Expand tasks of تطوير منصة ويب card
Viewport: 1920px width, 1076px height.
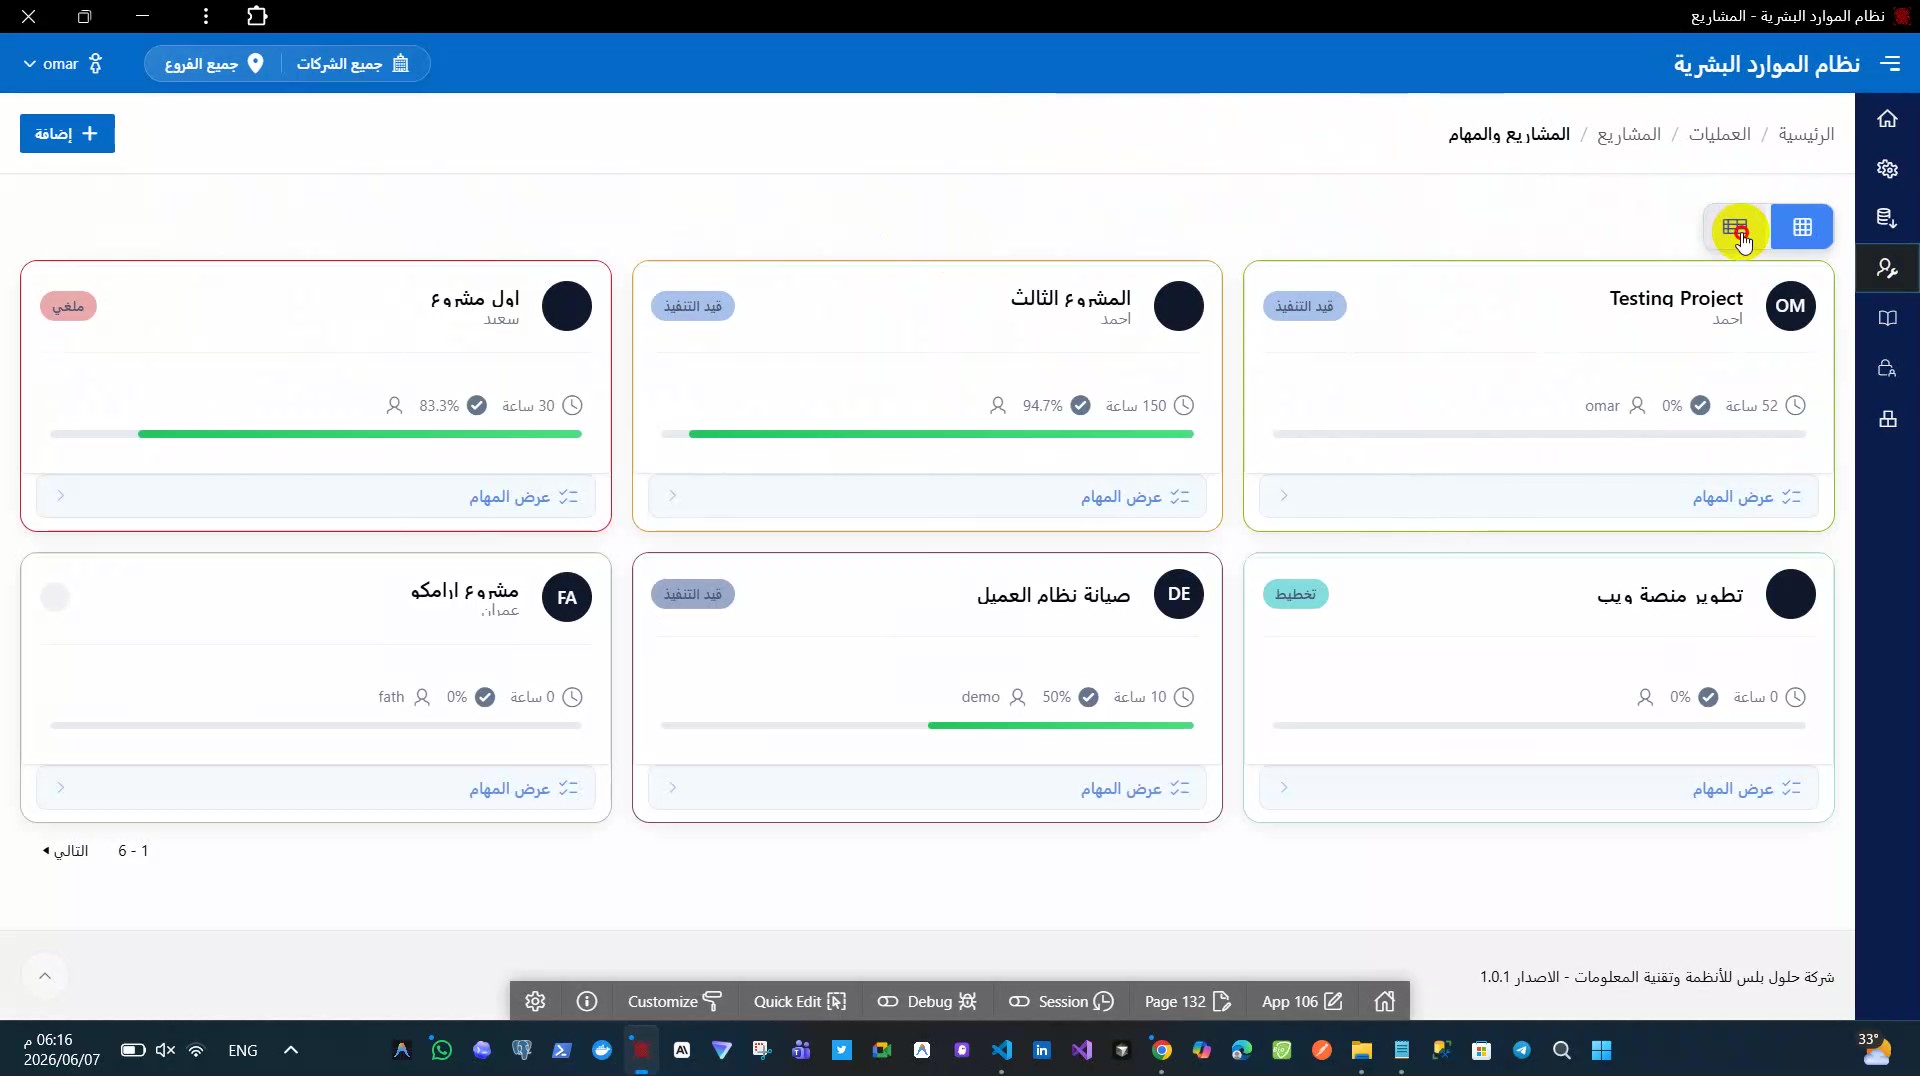pyautogui.click(x=1539, y=788)
